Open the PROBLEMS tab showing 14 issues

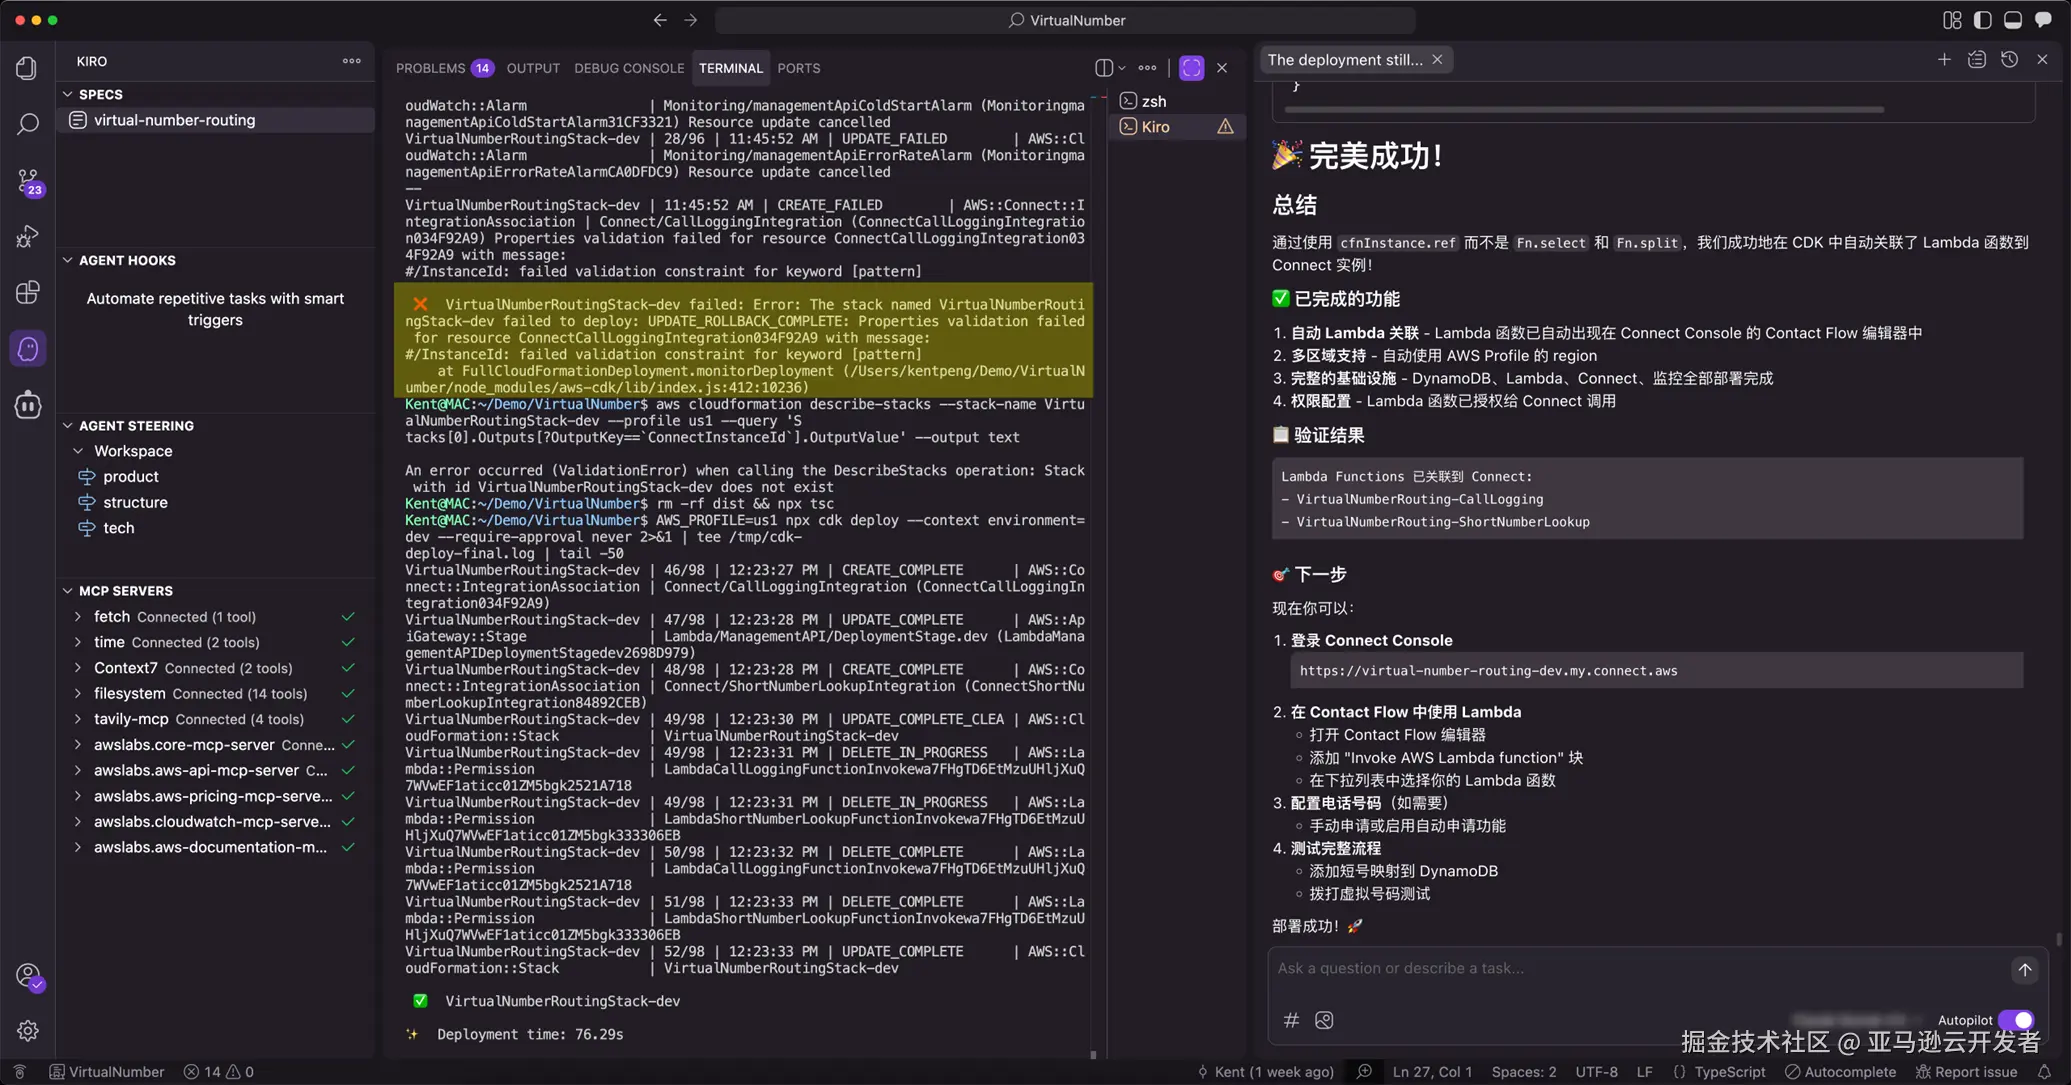(431, 68)
